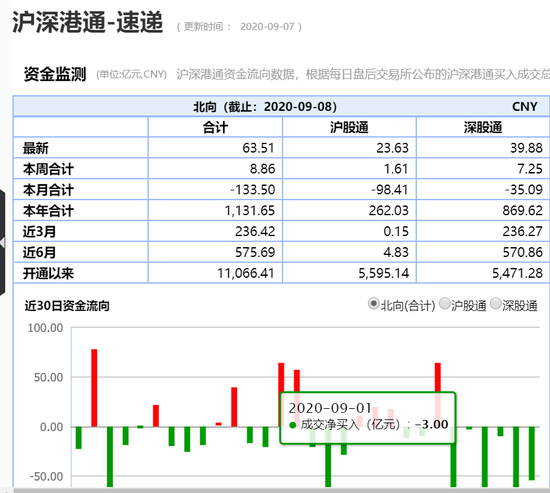The width and height of the screenshot is (550, 493).
Task: Click the 深股通 column header in table
Action: 483,127
